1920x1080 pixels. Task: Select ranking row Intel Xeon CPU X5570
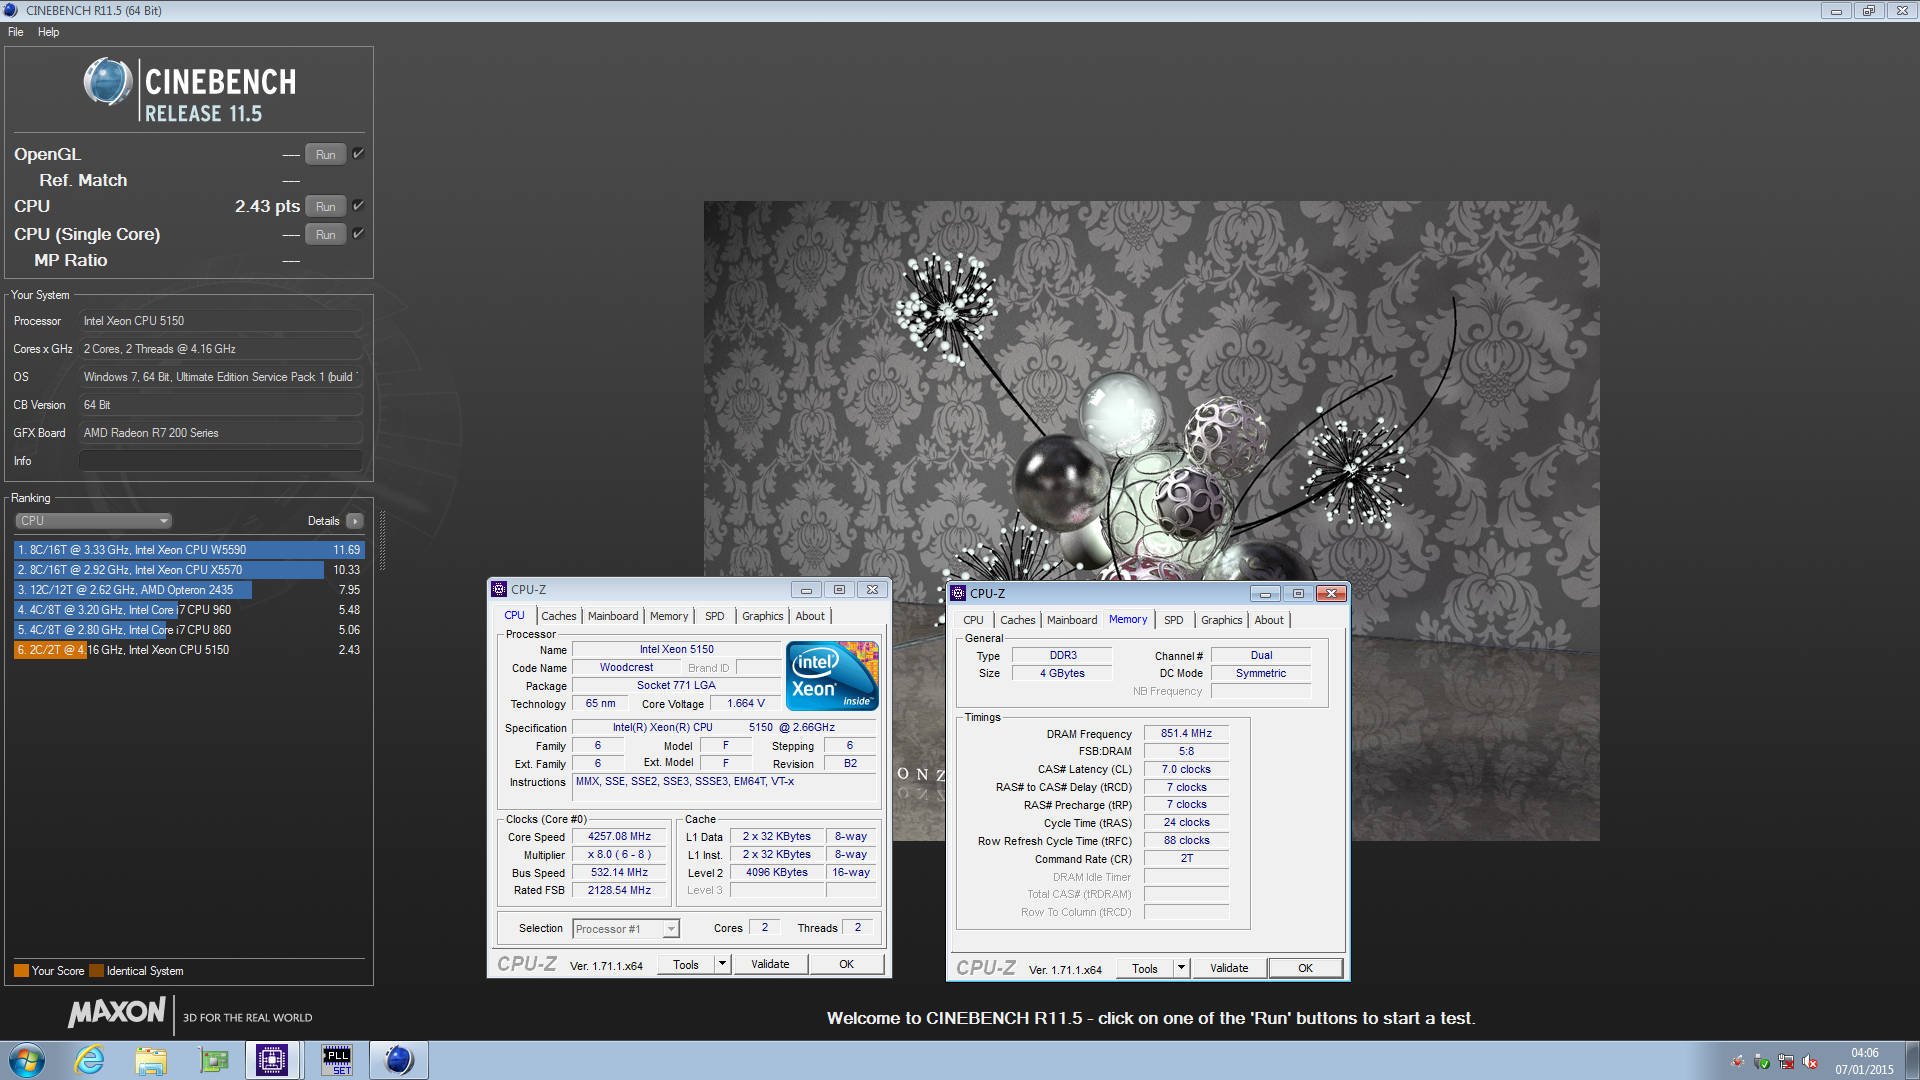[189, 570]
